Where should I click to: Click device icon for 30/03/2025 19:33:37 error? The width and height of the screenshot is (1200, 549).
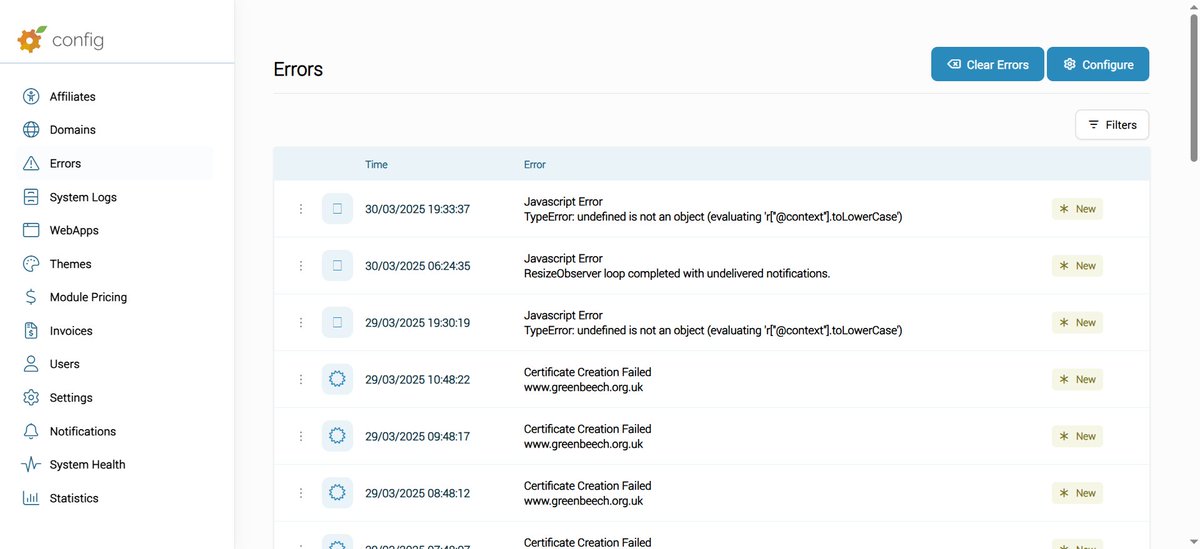pyautogui.click(x=337, y=209)
